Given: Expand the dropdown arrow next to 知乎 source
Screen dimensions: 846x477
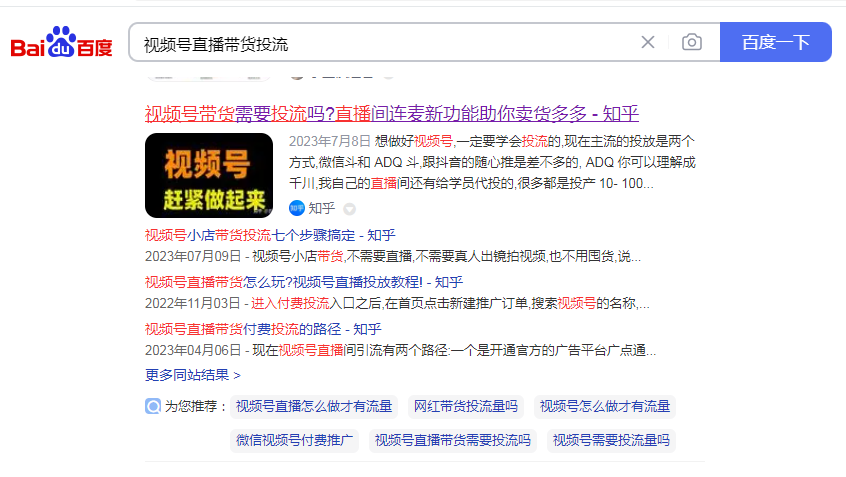Looking at the screenshot, I should (350, 209).
